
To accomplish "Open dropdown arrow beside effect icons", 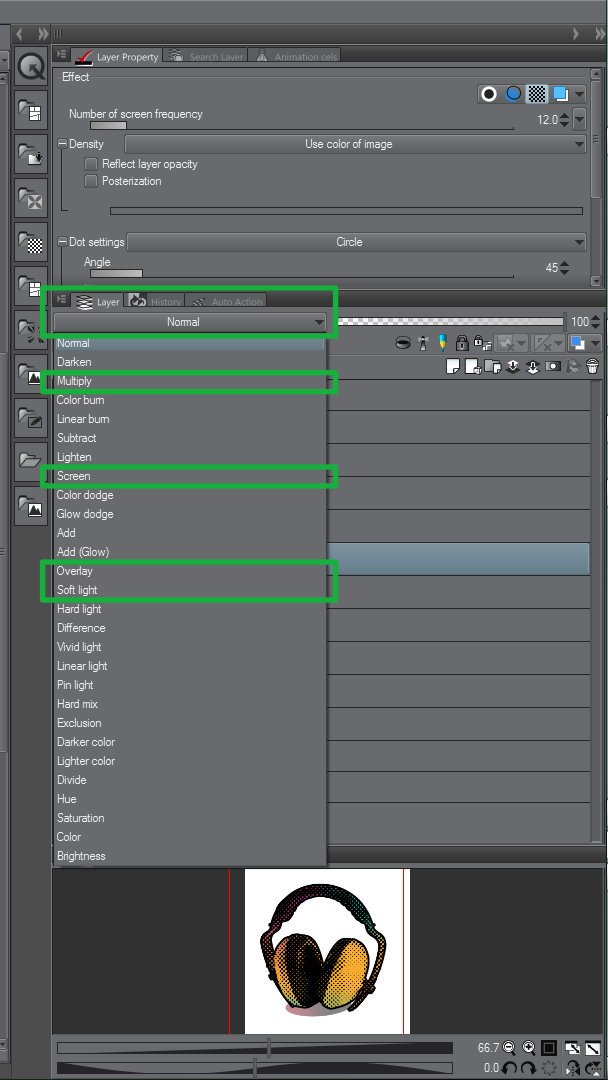I will (579, 94).
